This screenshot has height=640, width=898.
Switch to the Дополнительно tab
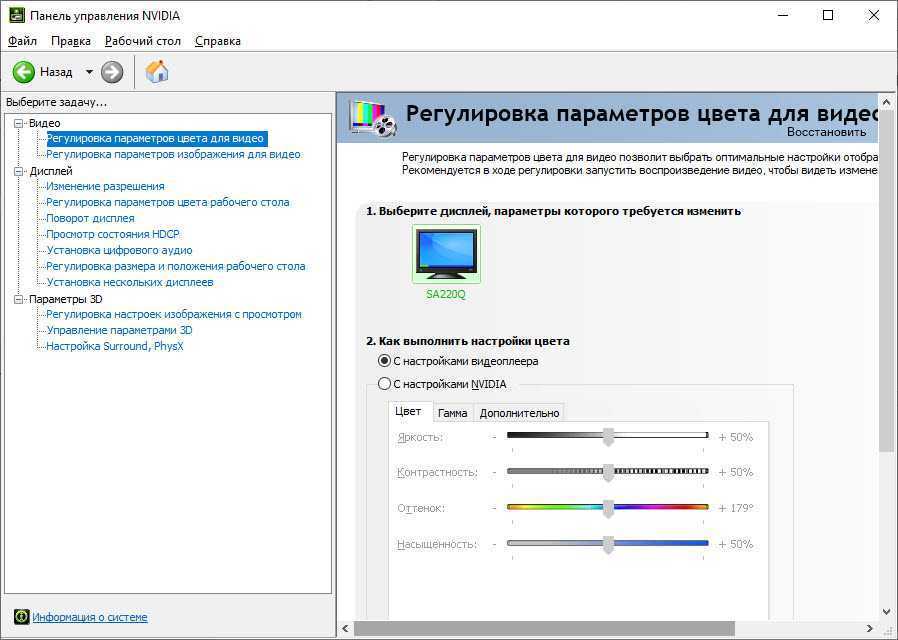click(x=519, y=413)
